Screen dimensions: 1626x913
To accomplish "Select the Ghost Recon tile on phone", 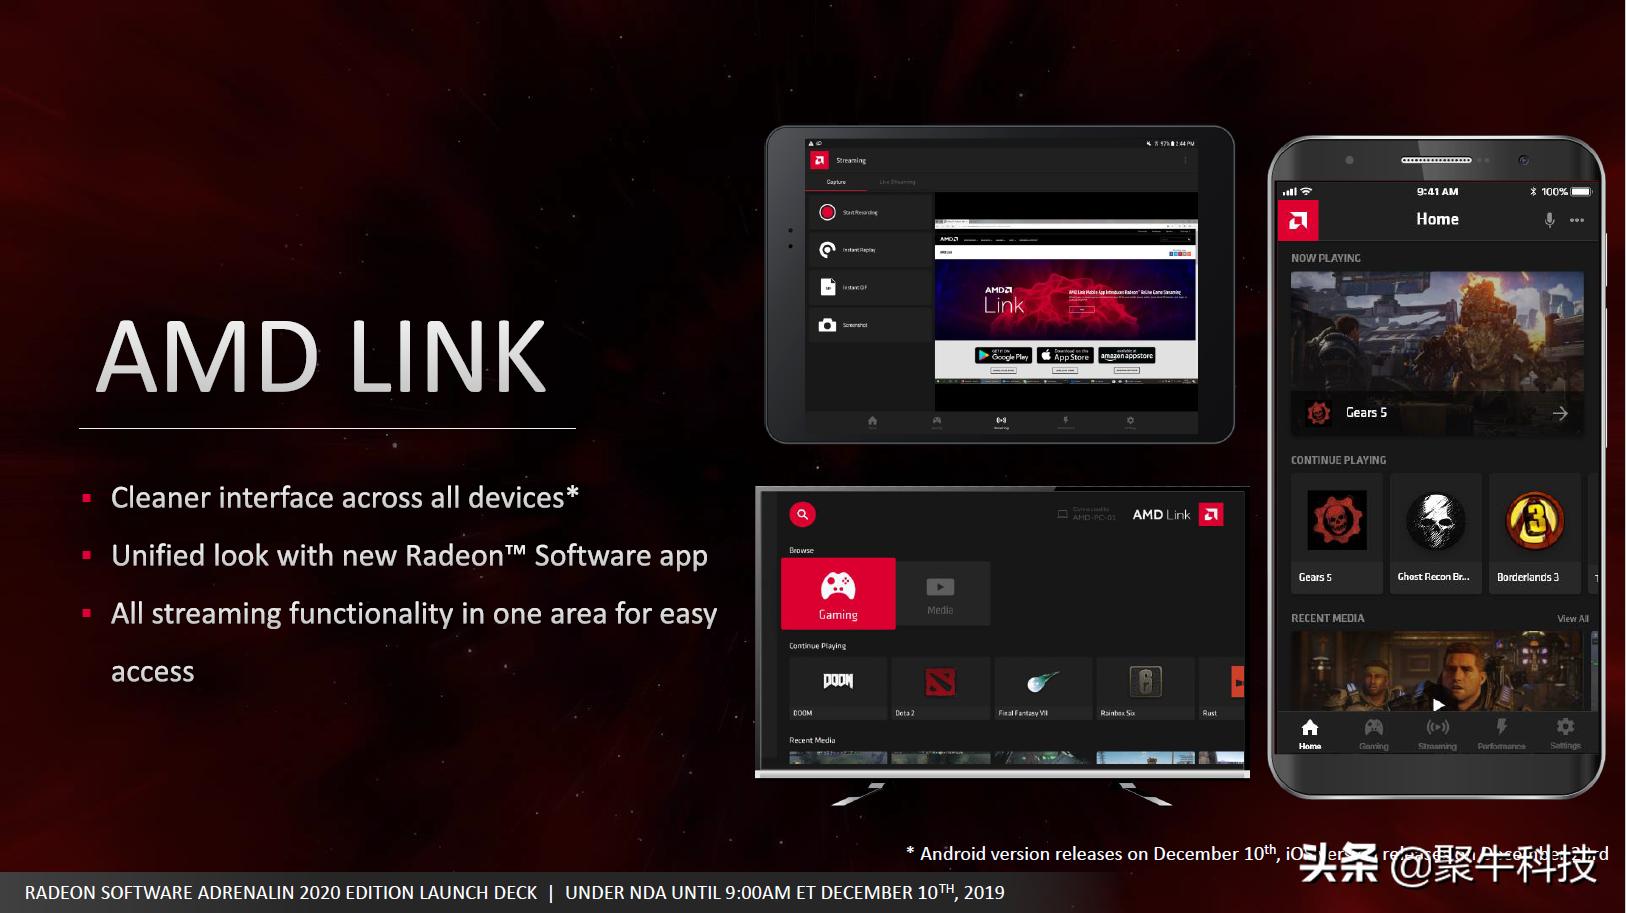I will click(x=1435, y=532).
